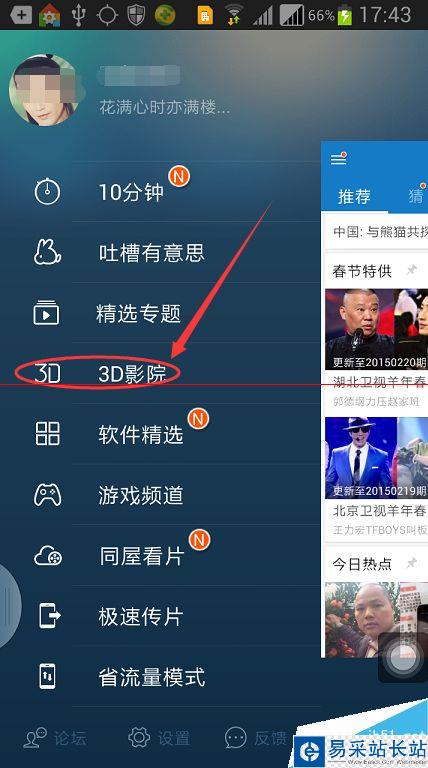Open 反馈 feedback at the bottom
Screen dimensions: 428x768
point(255,738)
